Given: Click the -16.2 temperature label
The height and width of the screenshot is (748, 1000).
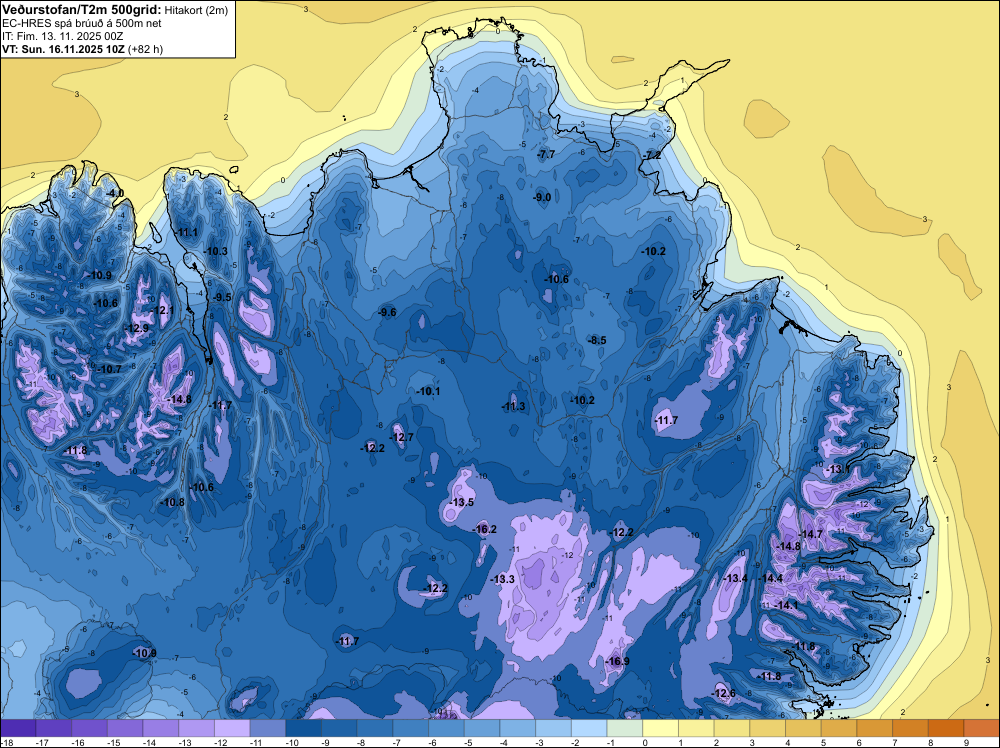Looking at the screenshot, I should (x=485, y=529).
